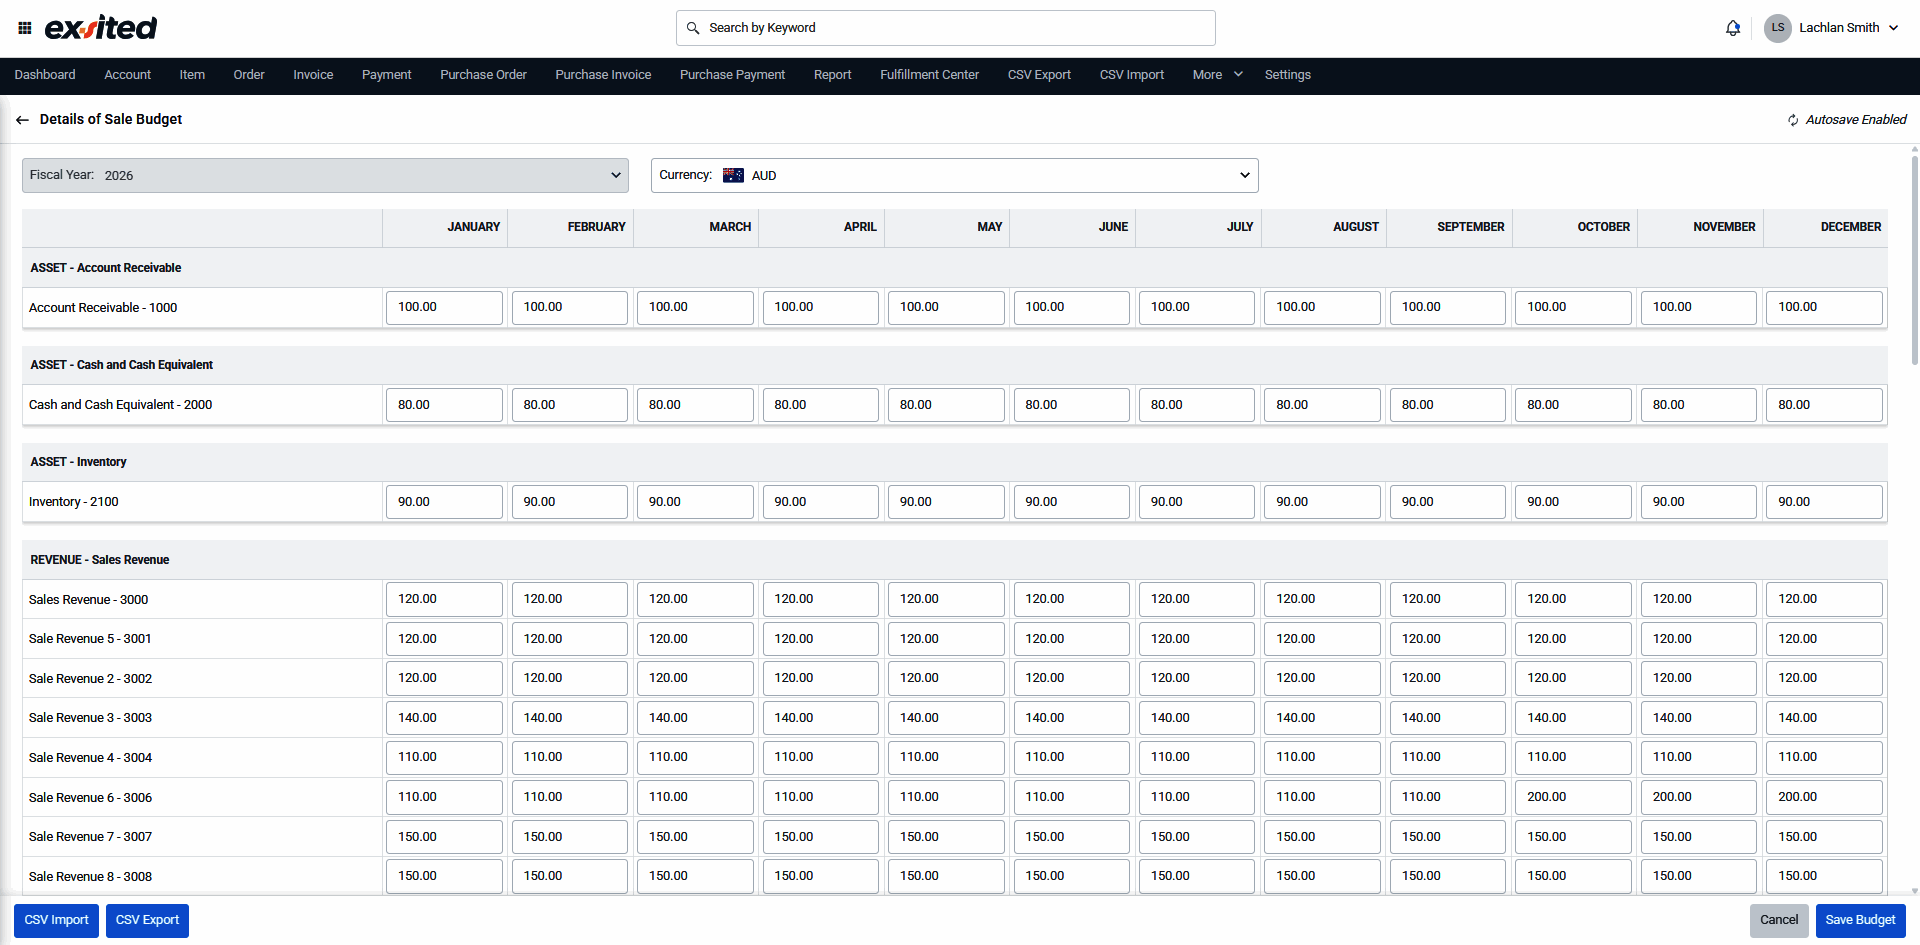Click the LS user avatar

tap(1777, 28)
